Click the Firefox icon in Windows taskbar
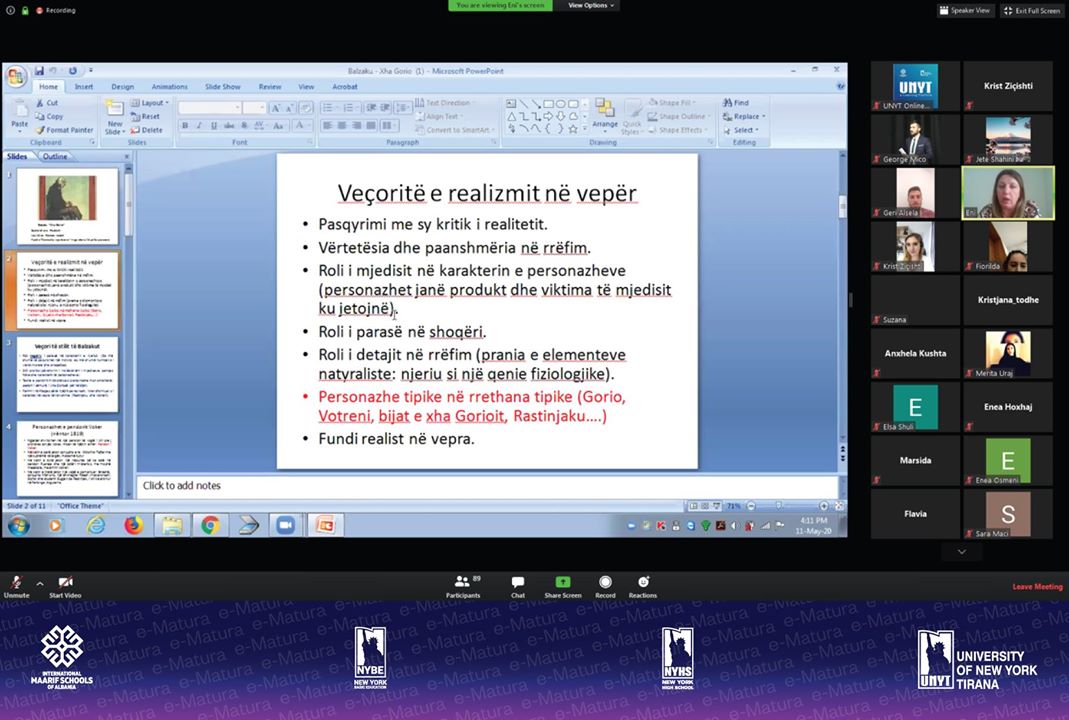The width and height of the screenshot is (1069, 720). (134, 525)
